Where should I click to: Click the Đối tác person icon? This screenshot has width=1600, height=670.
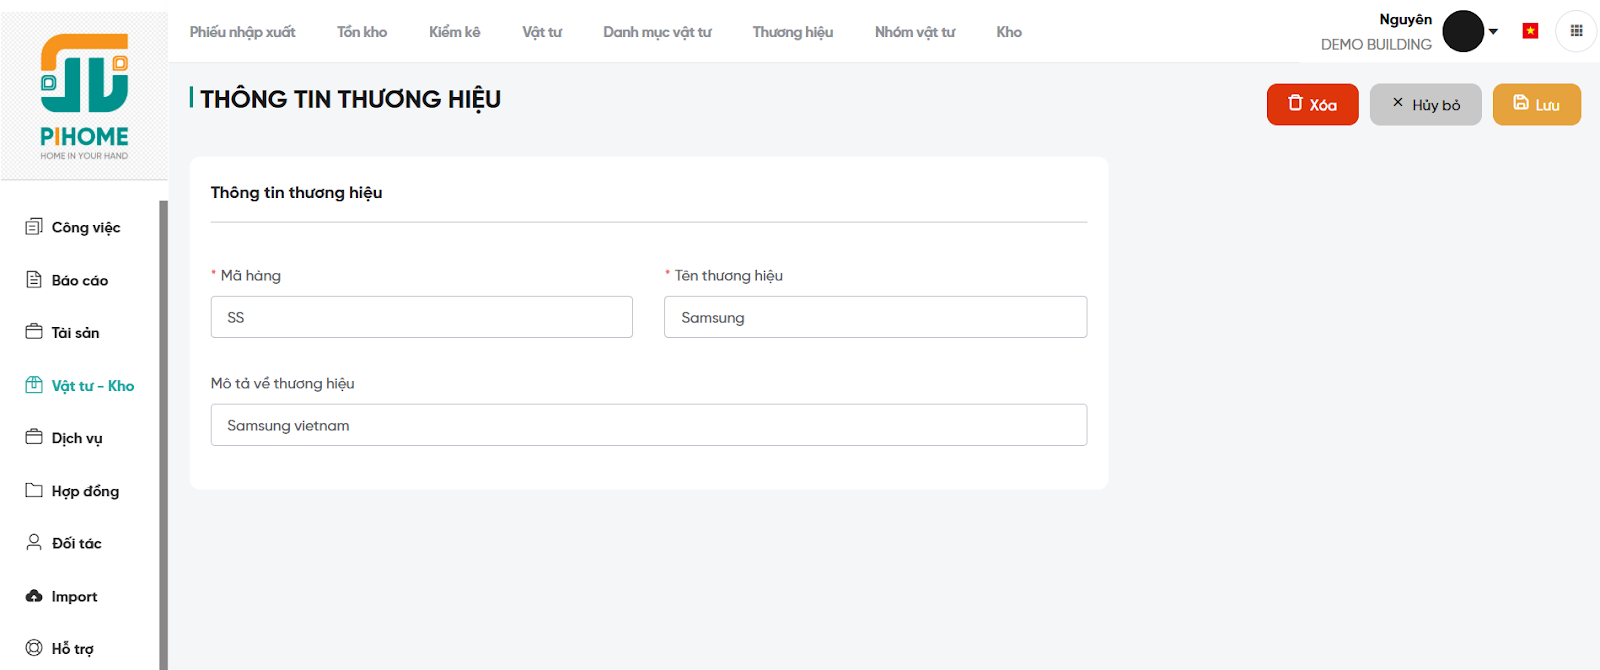34,543
